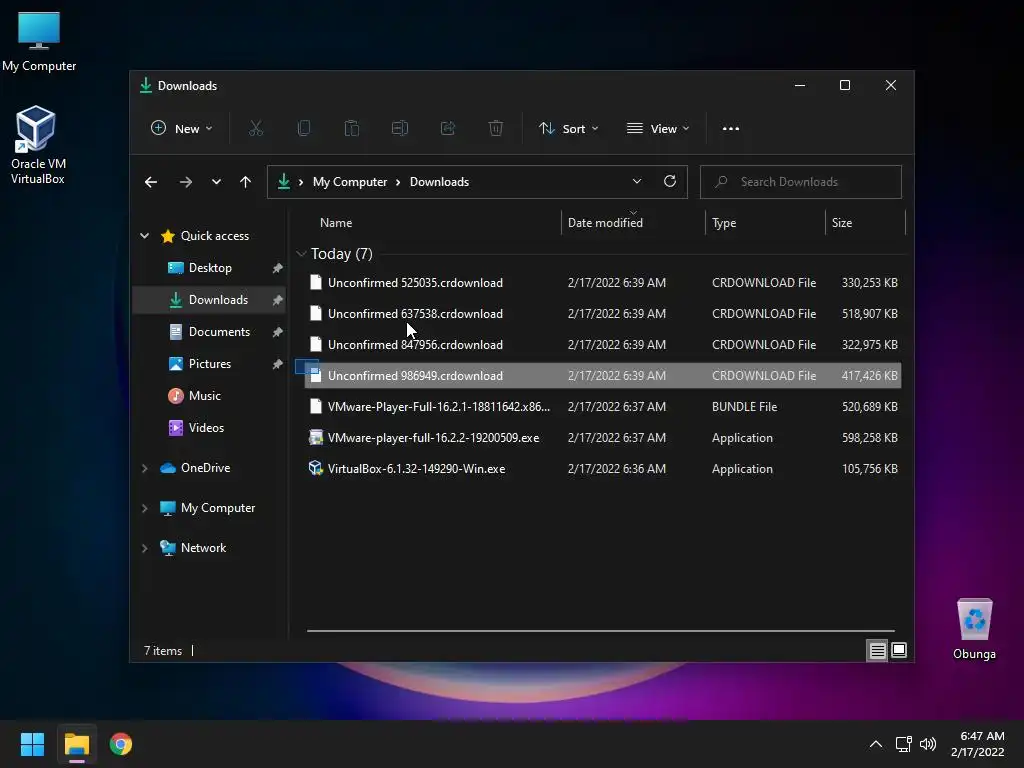The height and width of the screenshot is (768, 1024).
Task: Collapse the Quick access tree
Action: [144, 236]
